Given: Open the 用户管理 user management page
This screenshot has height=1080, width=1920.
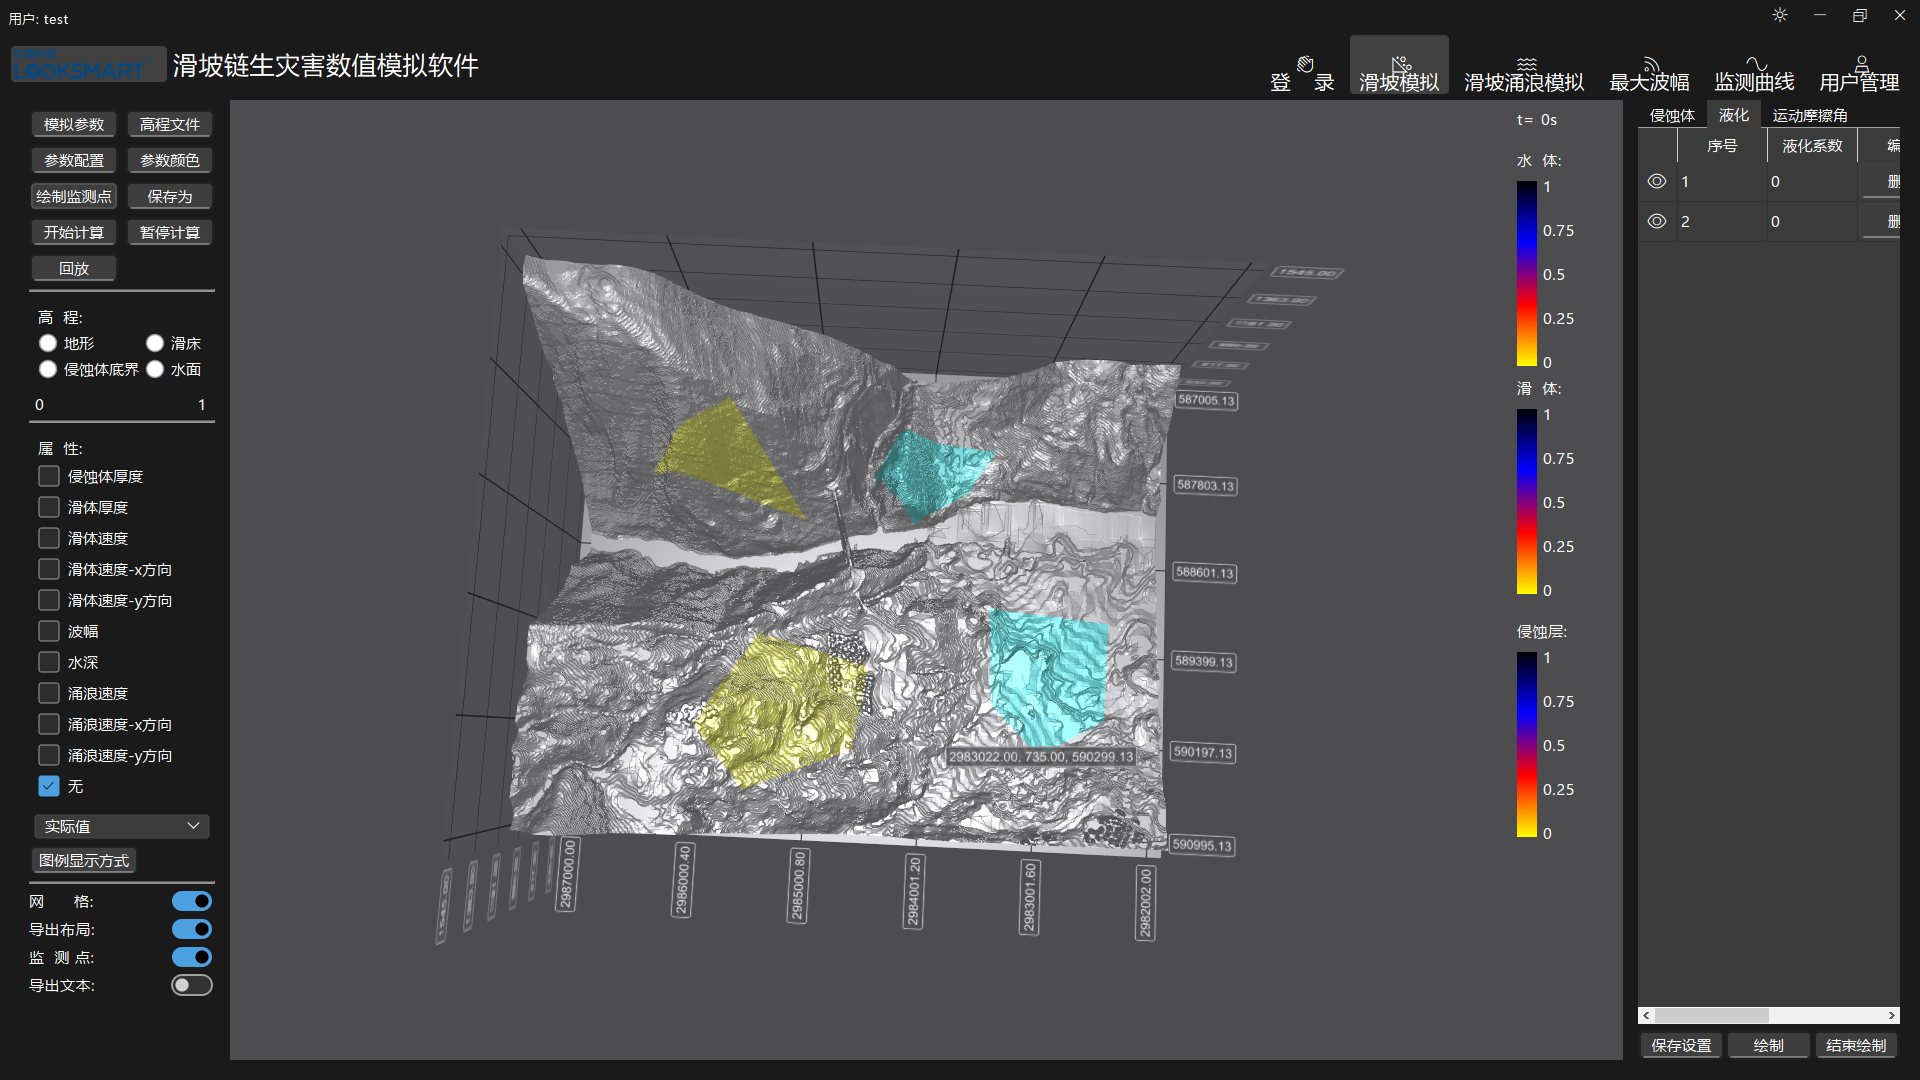Looking at the screenshot, I should (x=1859, y=75).
